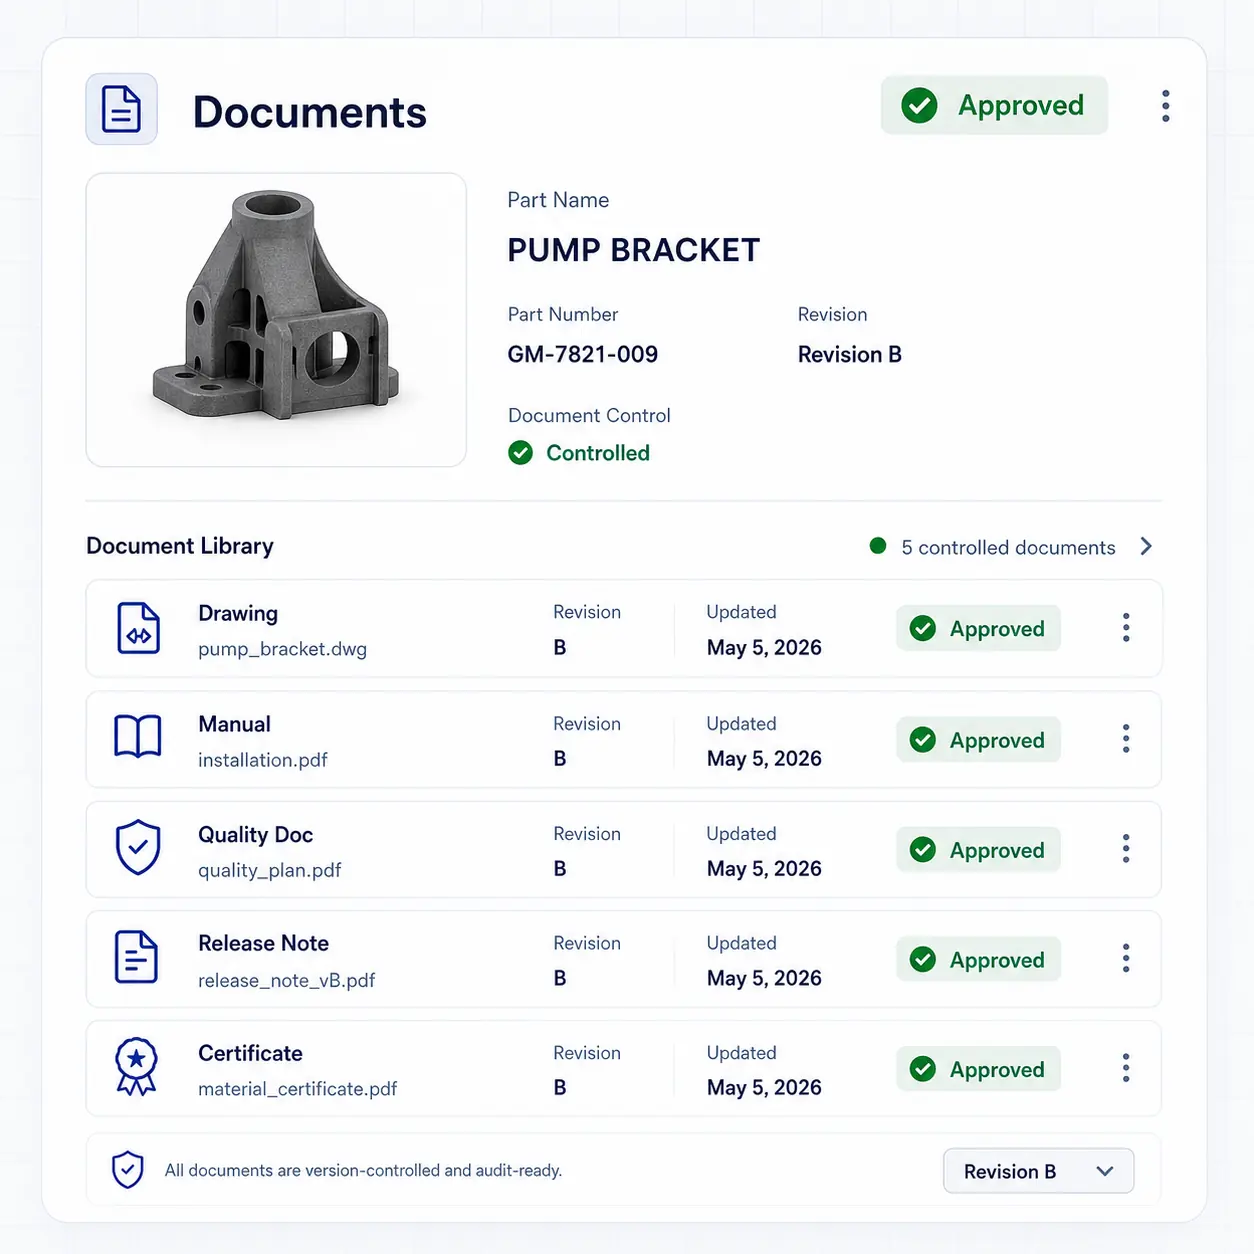Click the May 5, 2026 date on Certificate row
This screenshot has height=1254, width=1254.
[764, 1088]
